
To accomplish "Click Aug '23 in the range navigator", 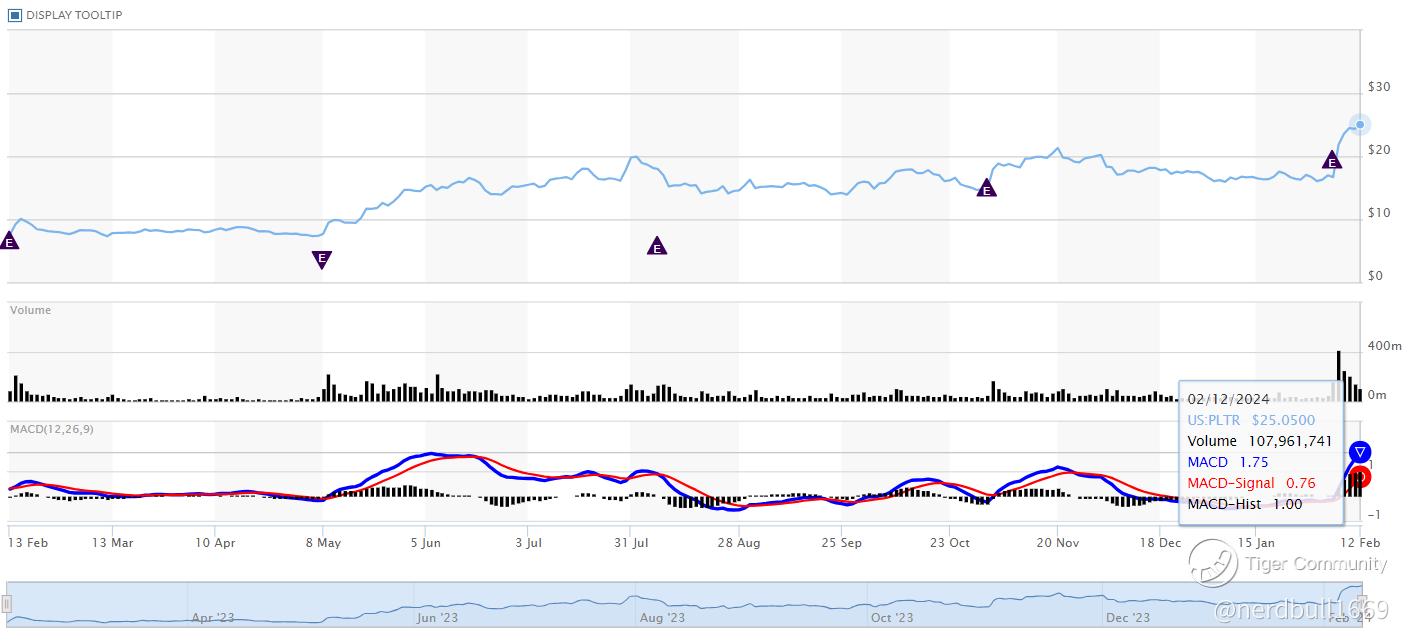I will coord(662,618).
